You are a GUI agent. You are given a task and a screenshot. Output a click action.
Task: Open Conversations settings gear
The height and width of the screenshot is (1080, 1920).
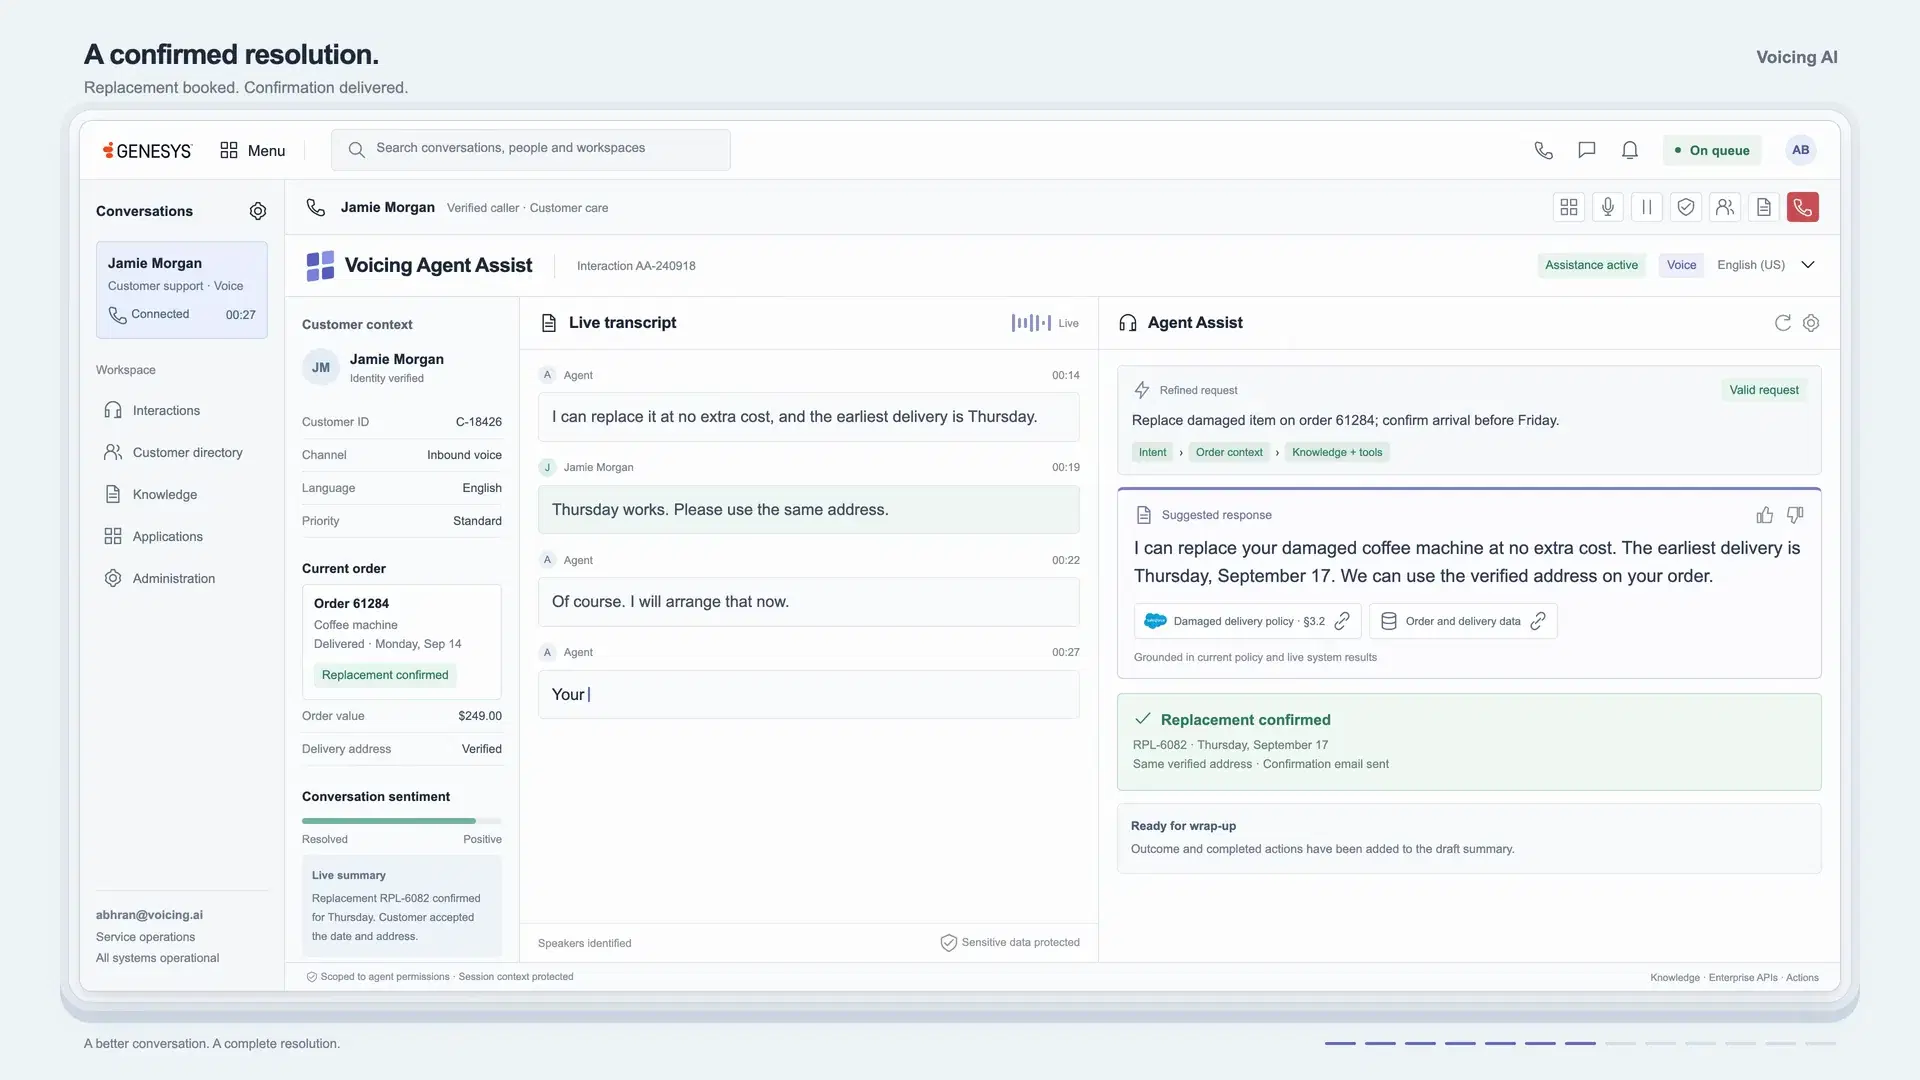click(x=258, y=211)
